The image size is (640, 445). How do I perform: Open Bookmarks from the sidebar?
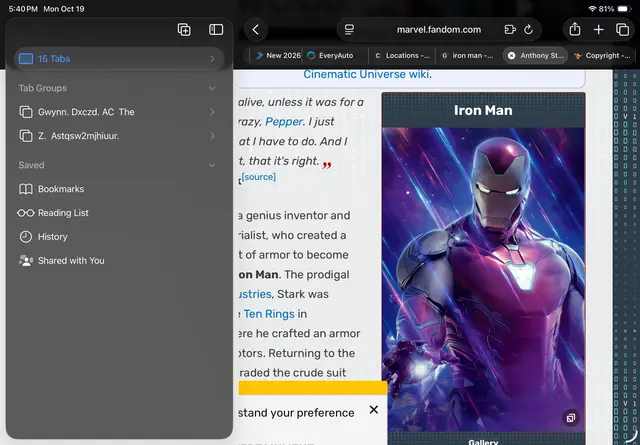click(x=118, y=189)
